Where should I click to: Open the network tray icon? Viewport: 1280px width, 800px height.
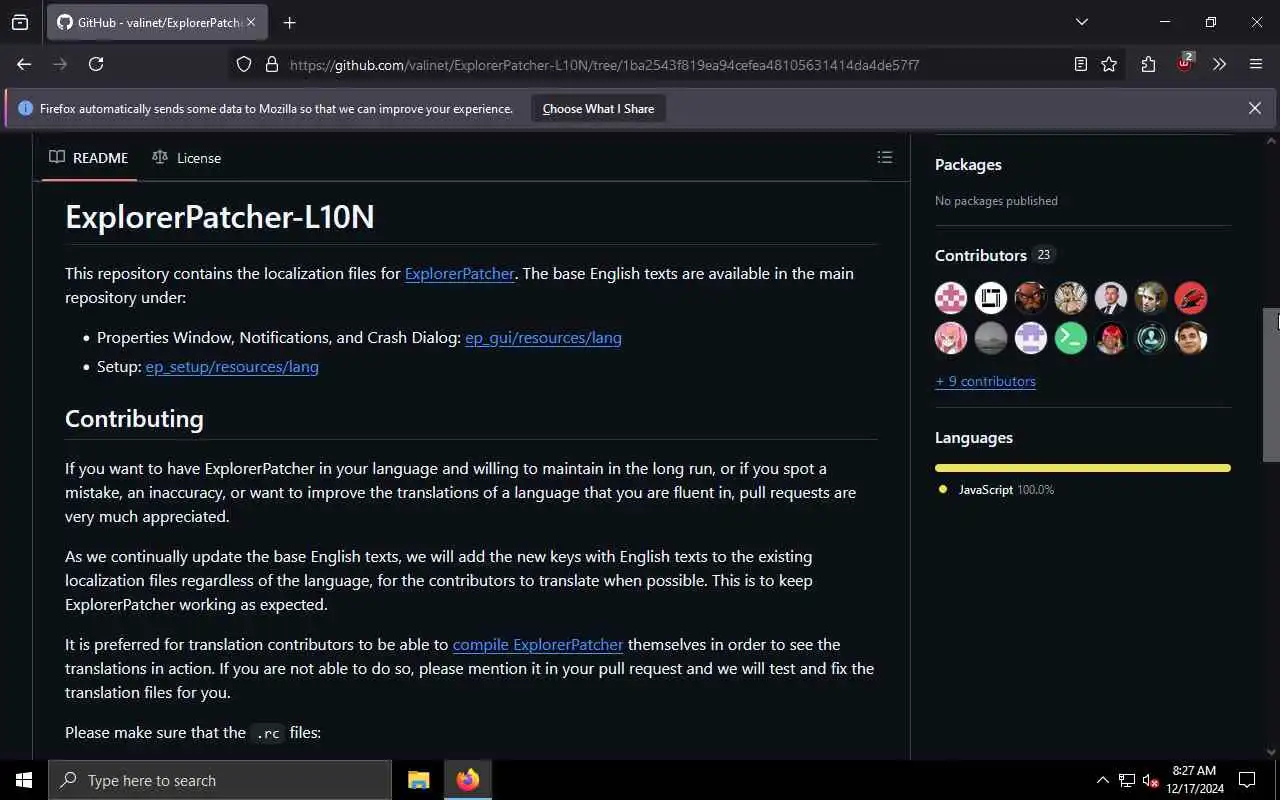click(1127, 780)
